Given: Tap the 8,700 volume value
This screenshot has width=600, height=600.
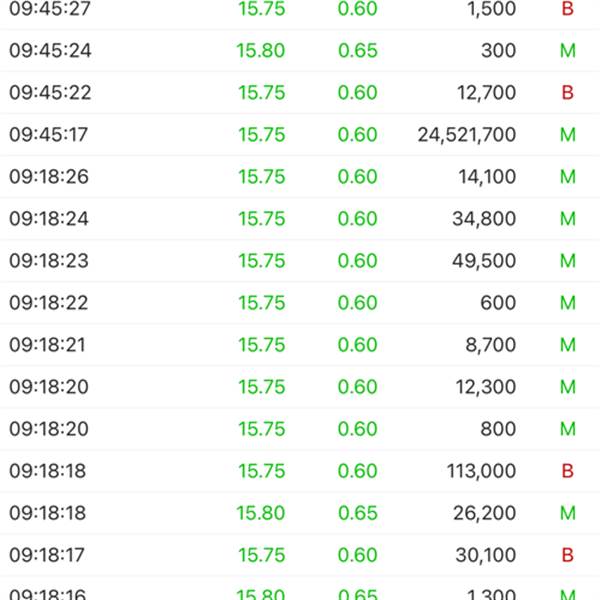Looking at the screenshot, I should pos(489,345).
